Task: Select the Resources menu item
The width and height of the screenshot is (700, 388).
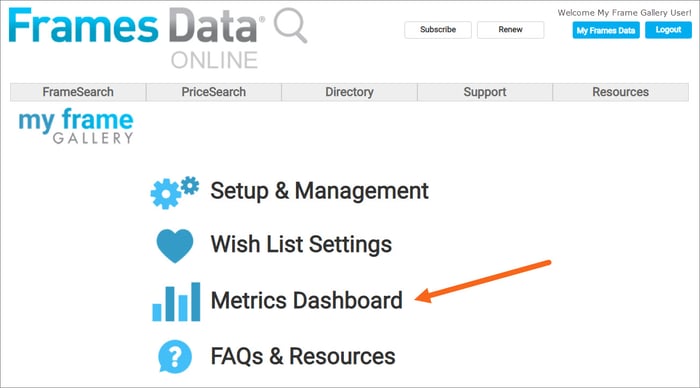Action: [x=621, y=92]
